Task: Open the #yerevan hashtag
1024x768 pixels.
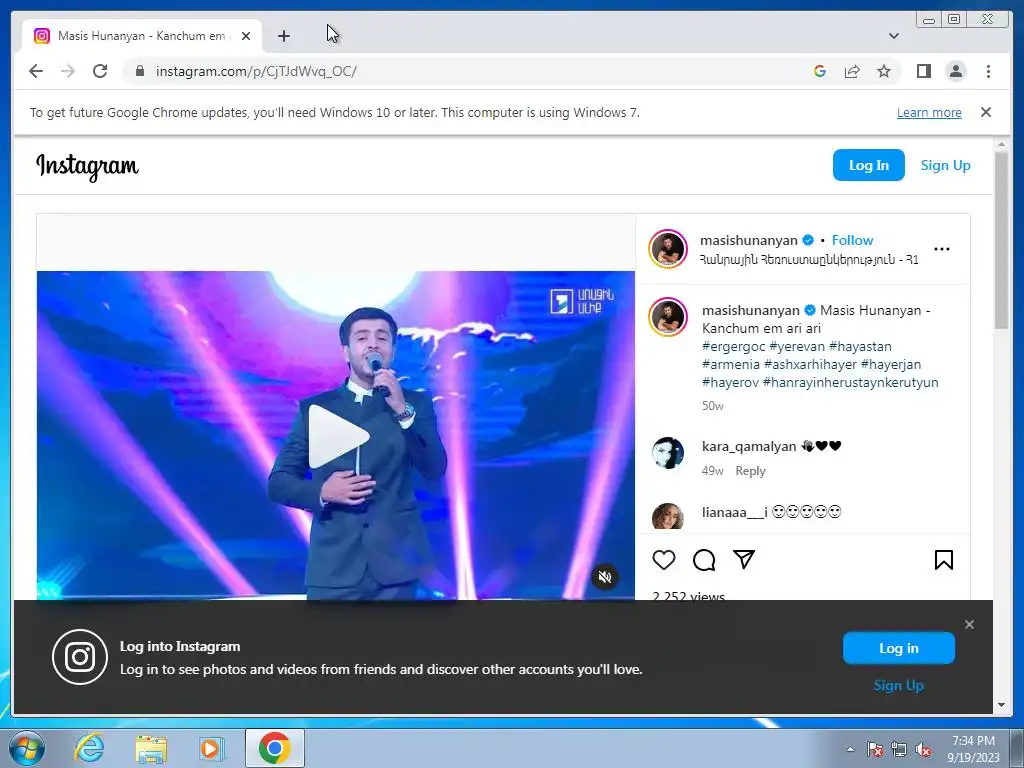Action: pos(797,347)
